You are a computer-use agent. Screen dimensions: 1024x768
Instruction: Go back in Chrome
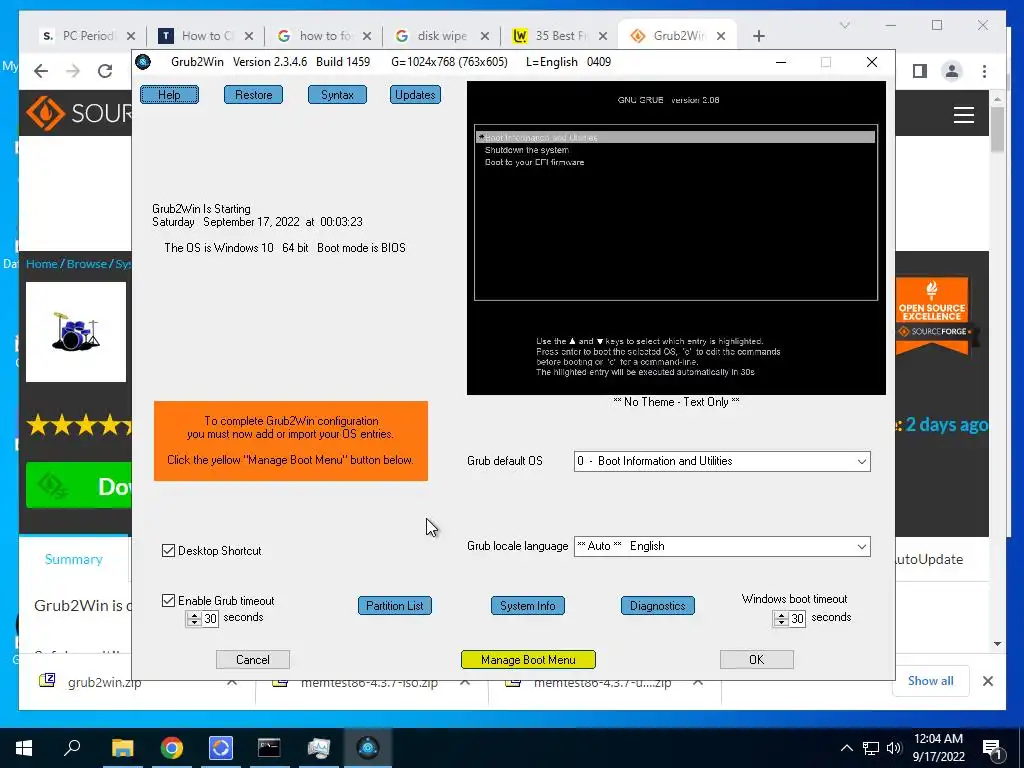coord(40,71)
